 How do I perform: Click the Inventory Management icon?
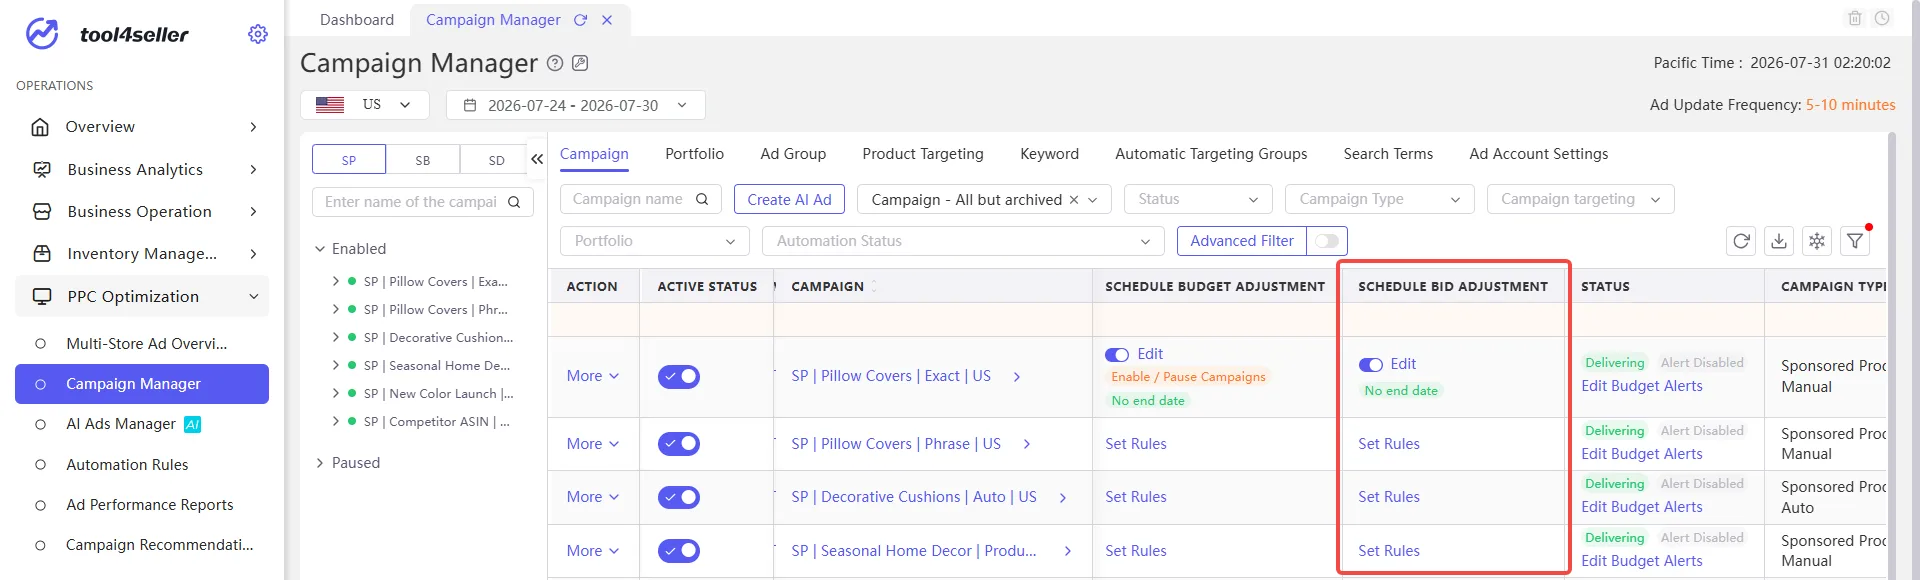tap(42, 254)
